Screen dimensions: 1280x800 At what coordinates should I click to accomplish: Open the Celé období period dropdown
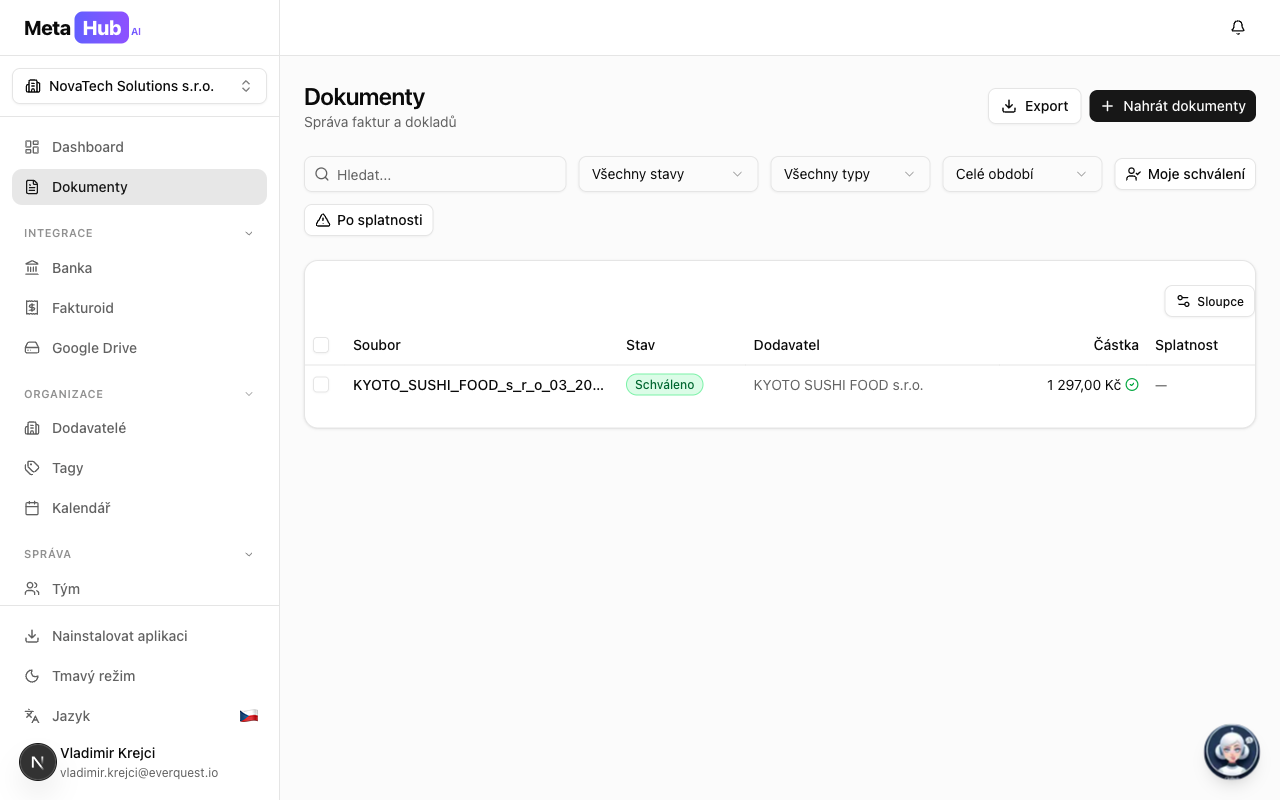point(1021,174)
